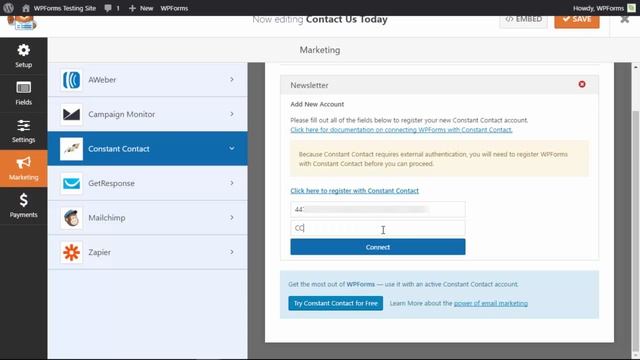The height and width of the screenshot is (360, 640).
Task: Open the WordPress logo menu
Action: click(x=8, y=8)
